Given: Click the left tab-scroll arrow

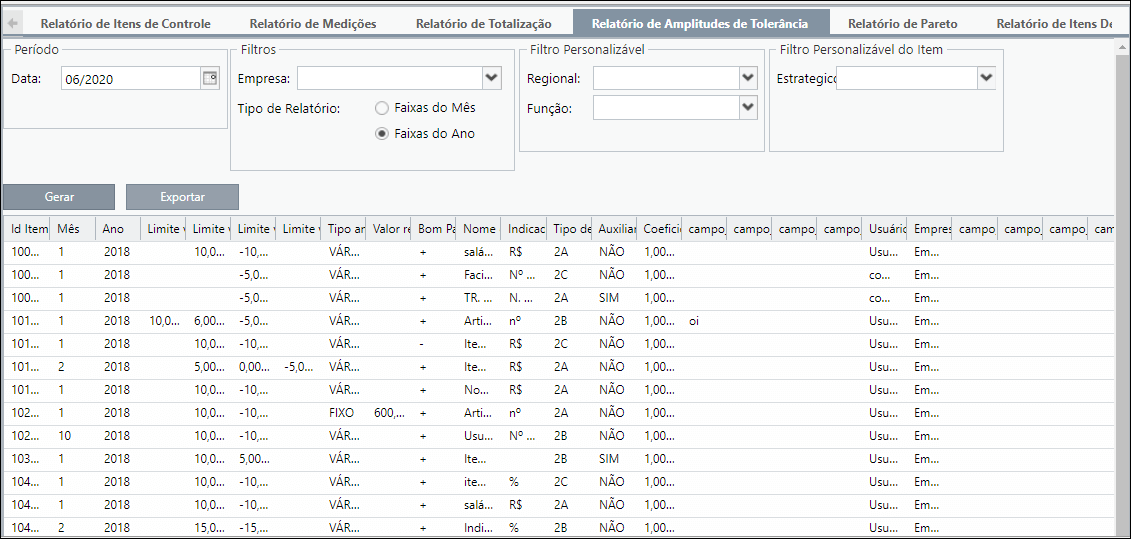Looking at the screenshot, I should point(13,23).
